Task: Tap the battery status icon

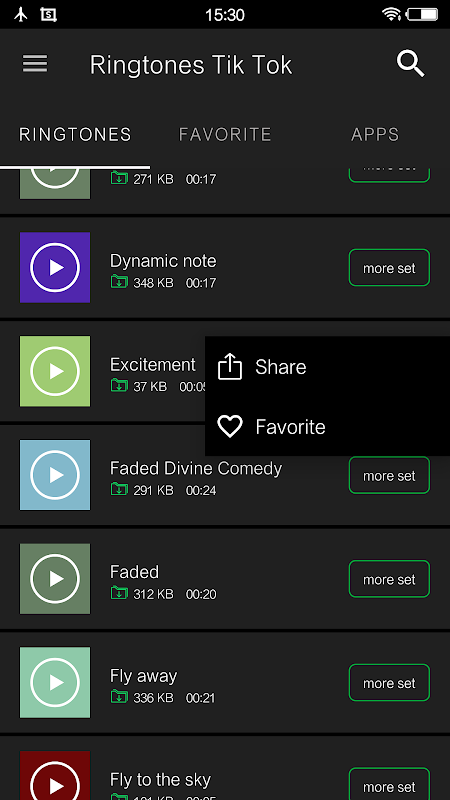Action: [x=422, y=14]
